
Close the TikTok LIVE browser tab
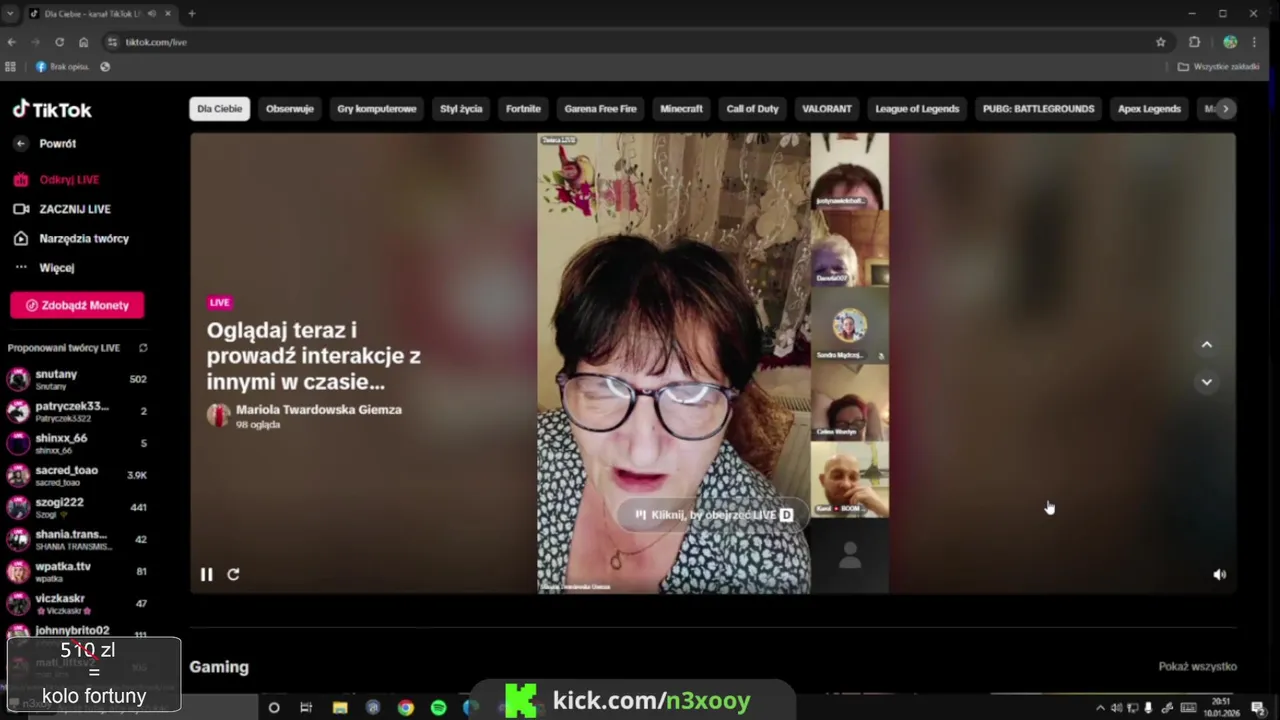click(x=167, y=14)
